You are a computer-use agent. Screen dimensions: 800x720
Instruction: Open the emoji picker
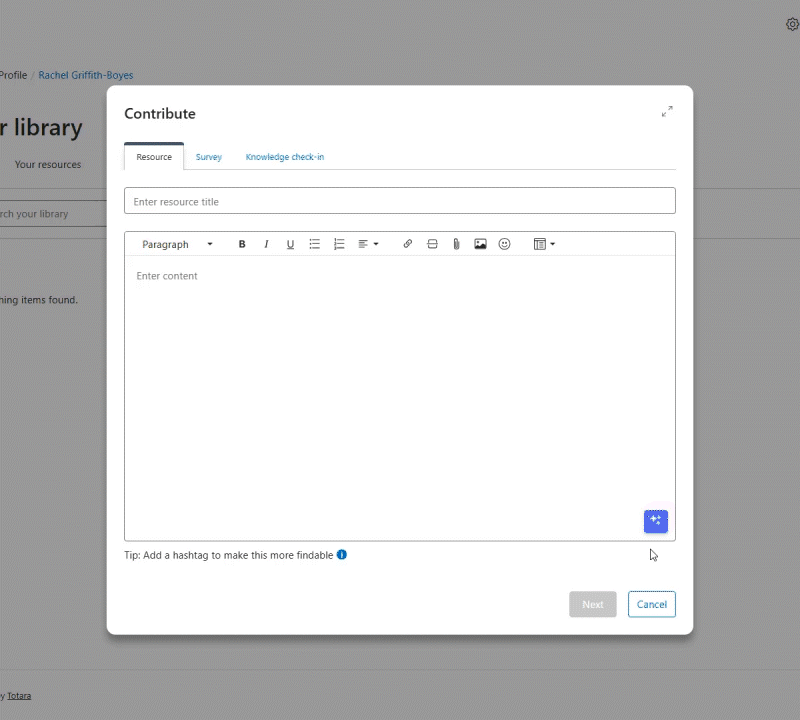(x=504, y=244)
